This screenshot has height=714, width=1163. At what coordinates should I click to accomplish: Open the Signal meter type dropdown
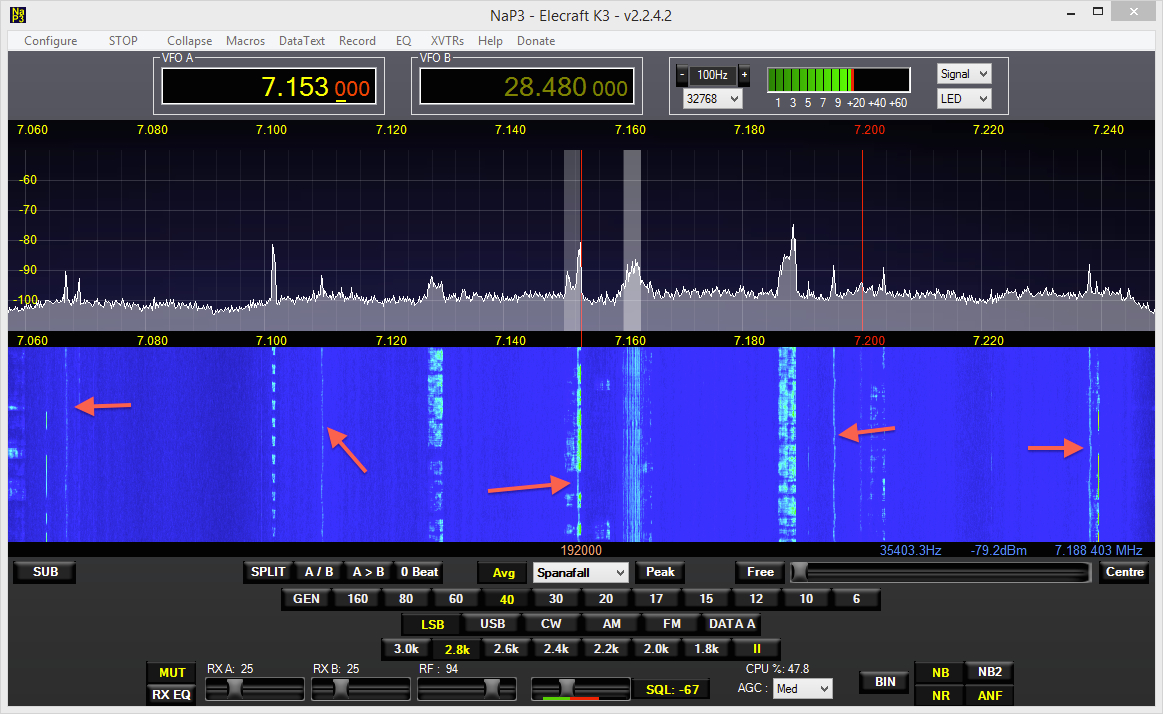pos(964,74)
